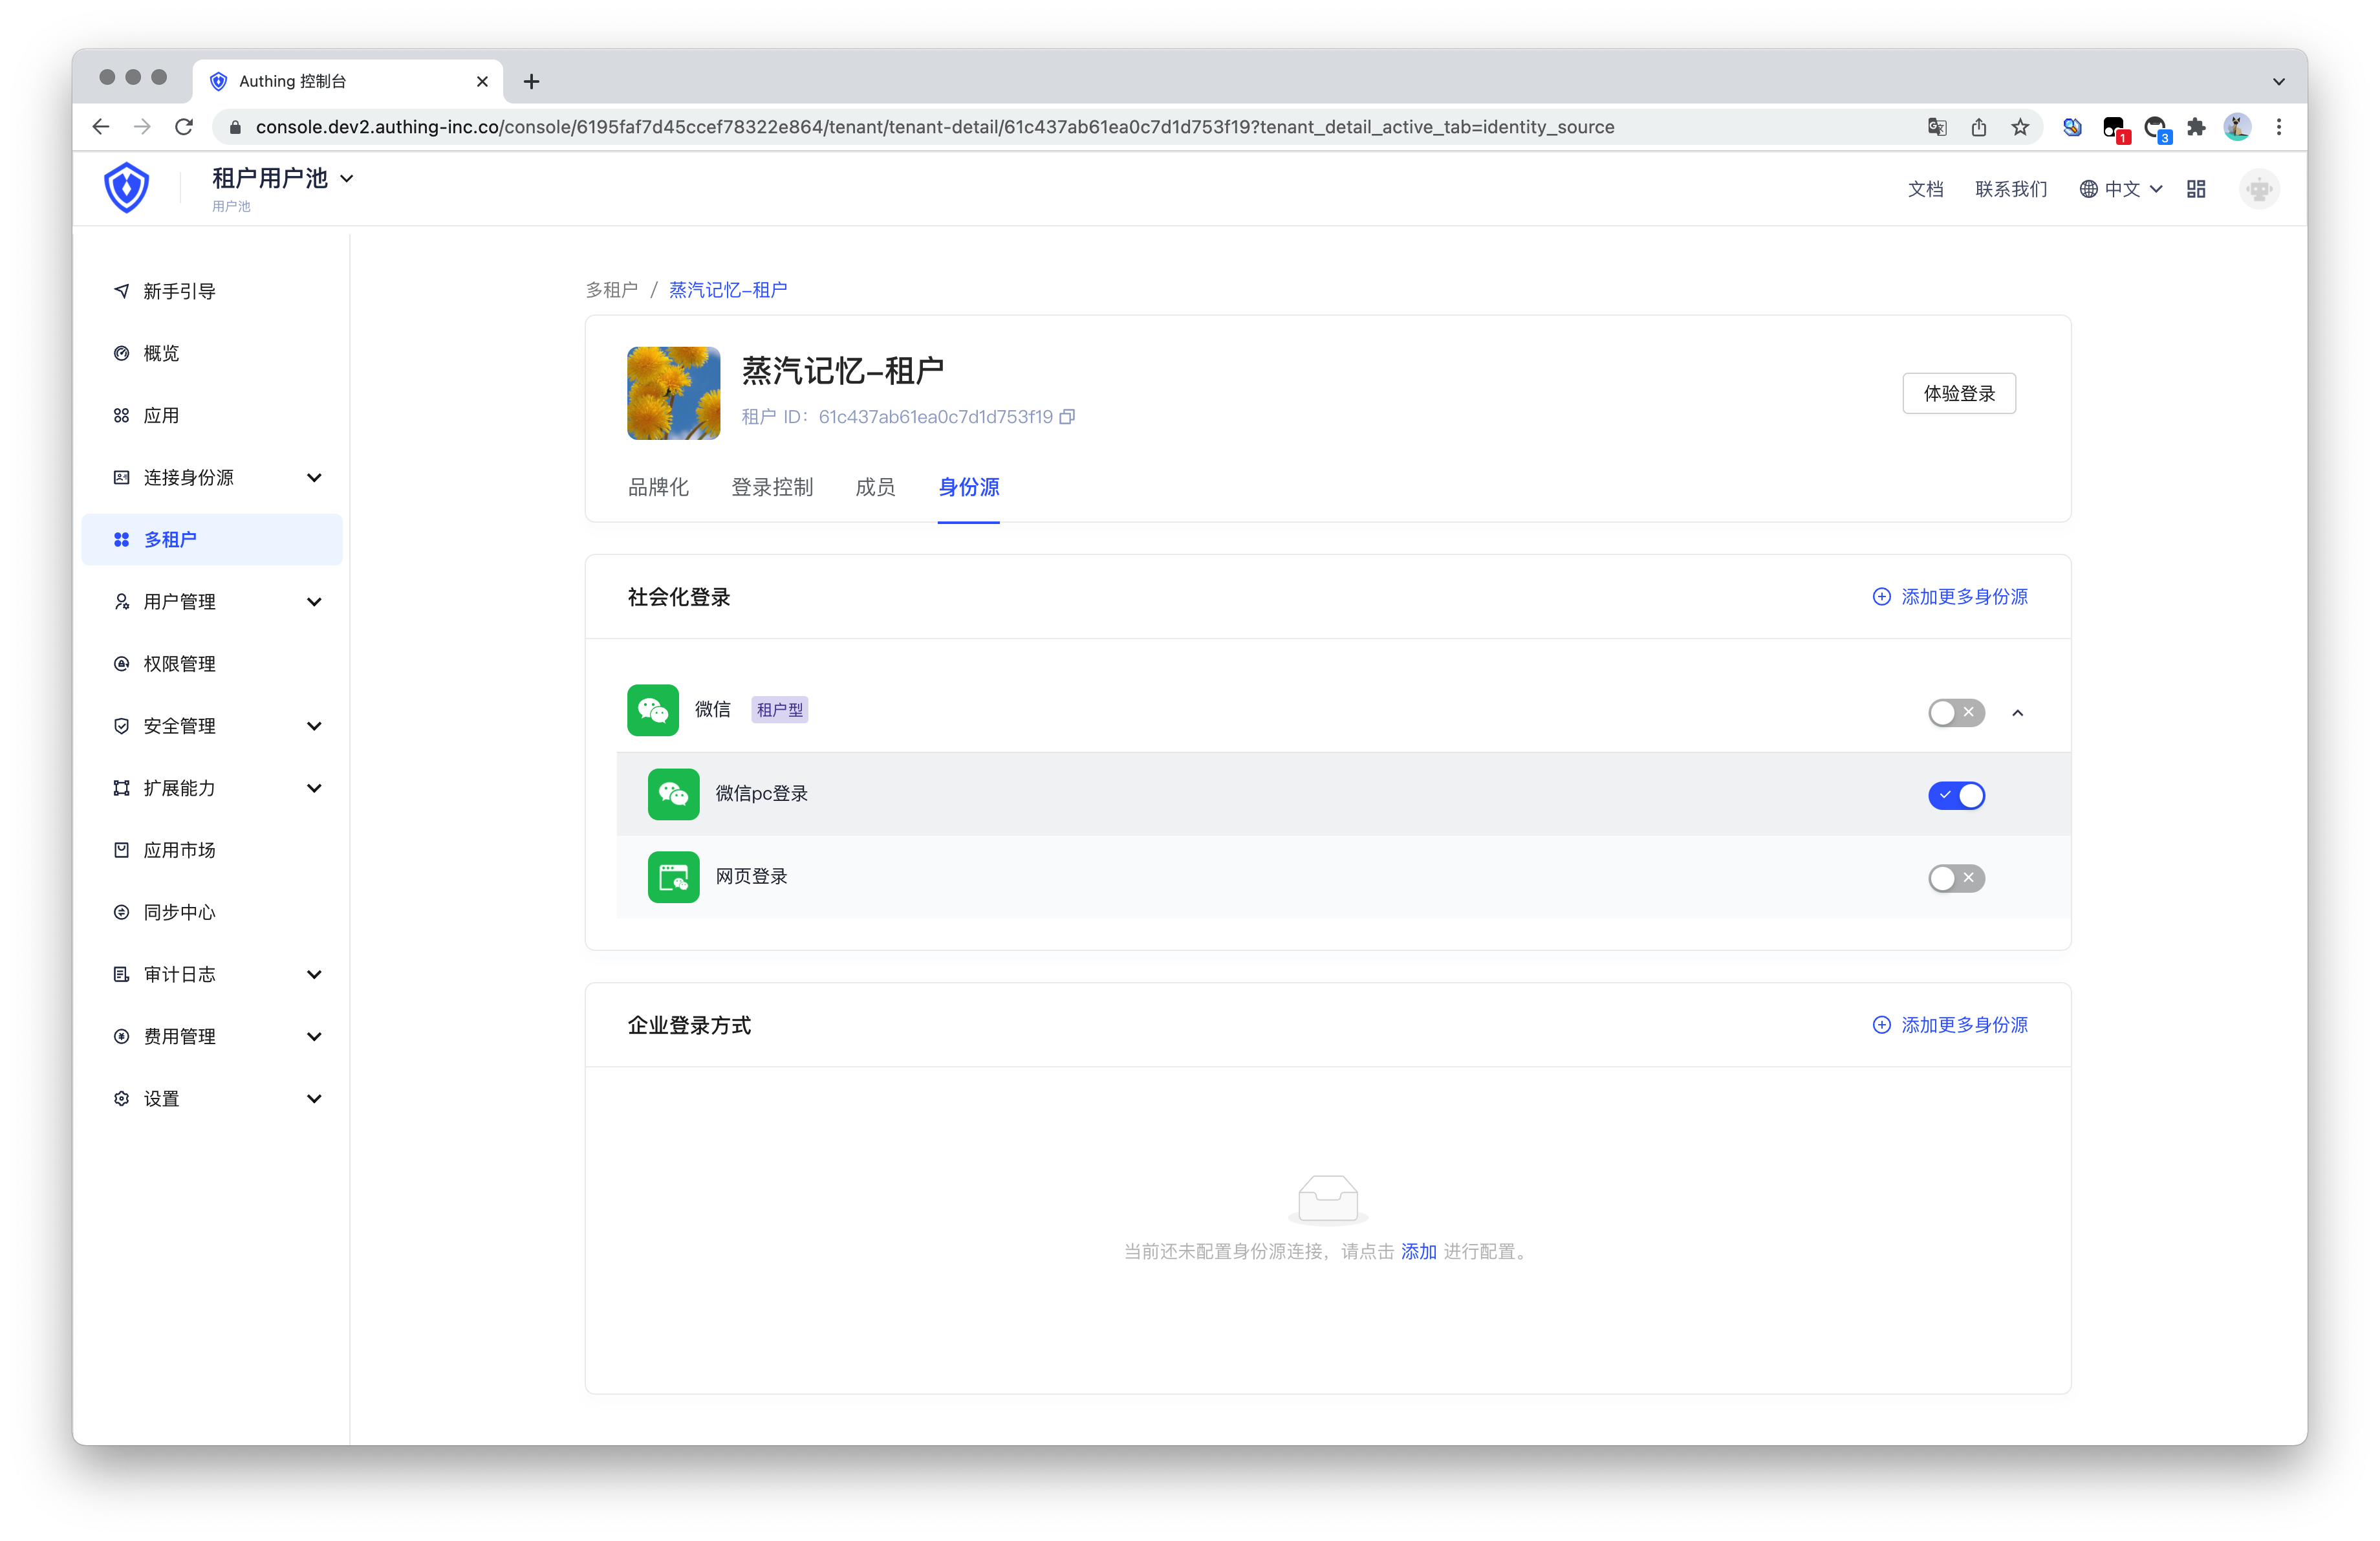Click the 体验登录 button
The height and width of the screenshot is (1541, 2380).
[1958, 393]
